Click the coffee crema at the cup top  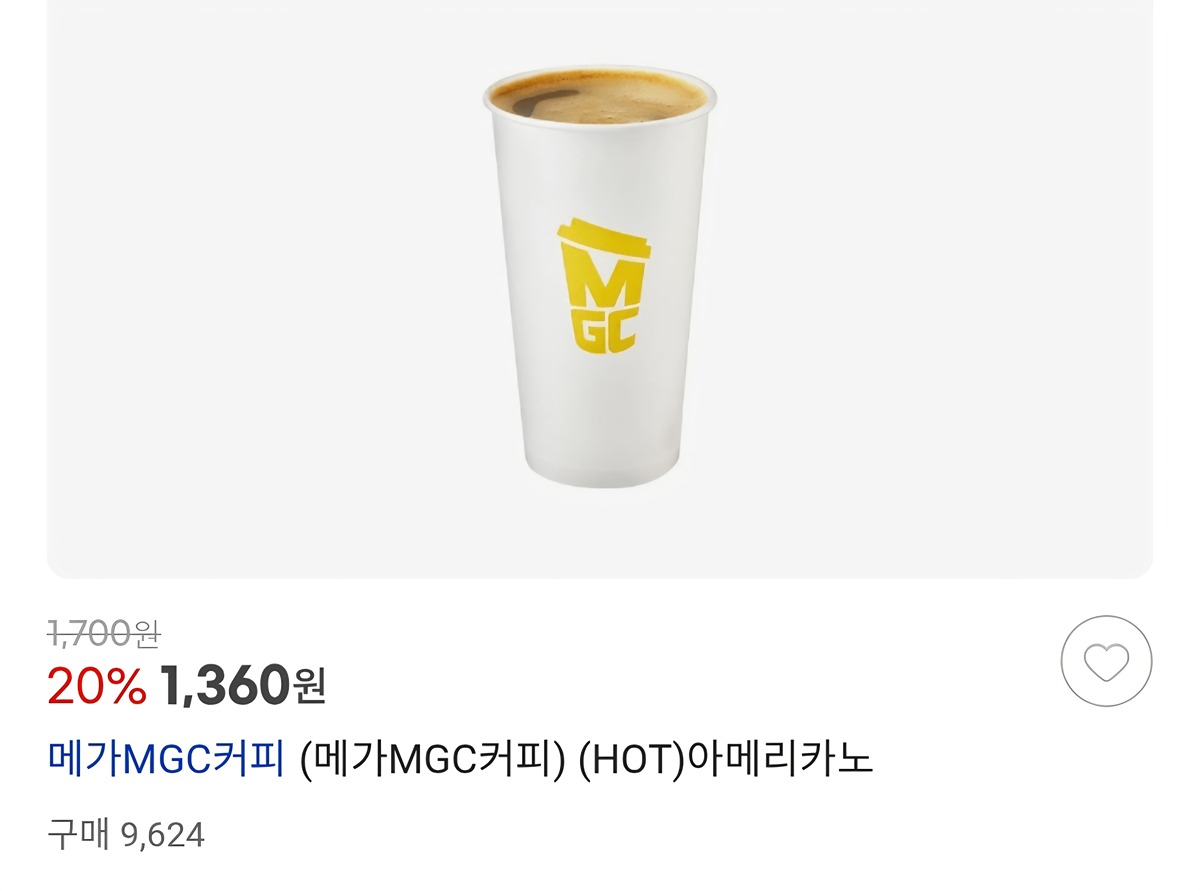tap(601, 100)
